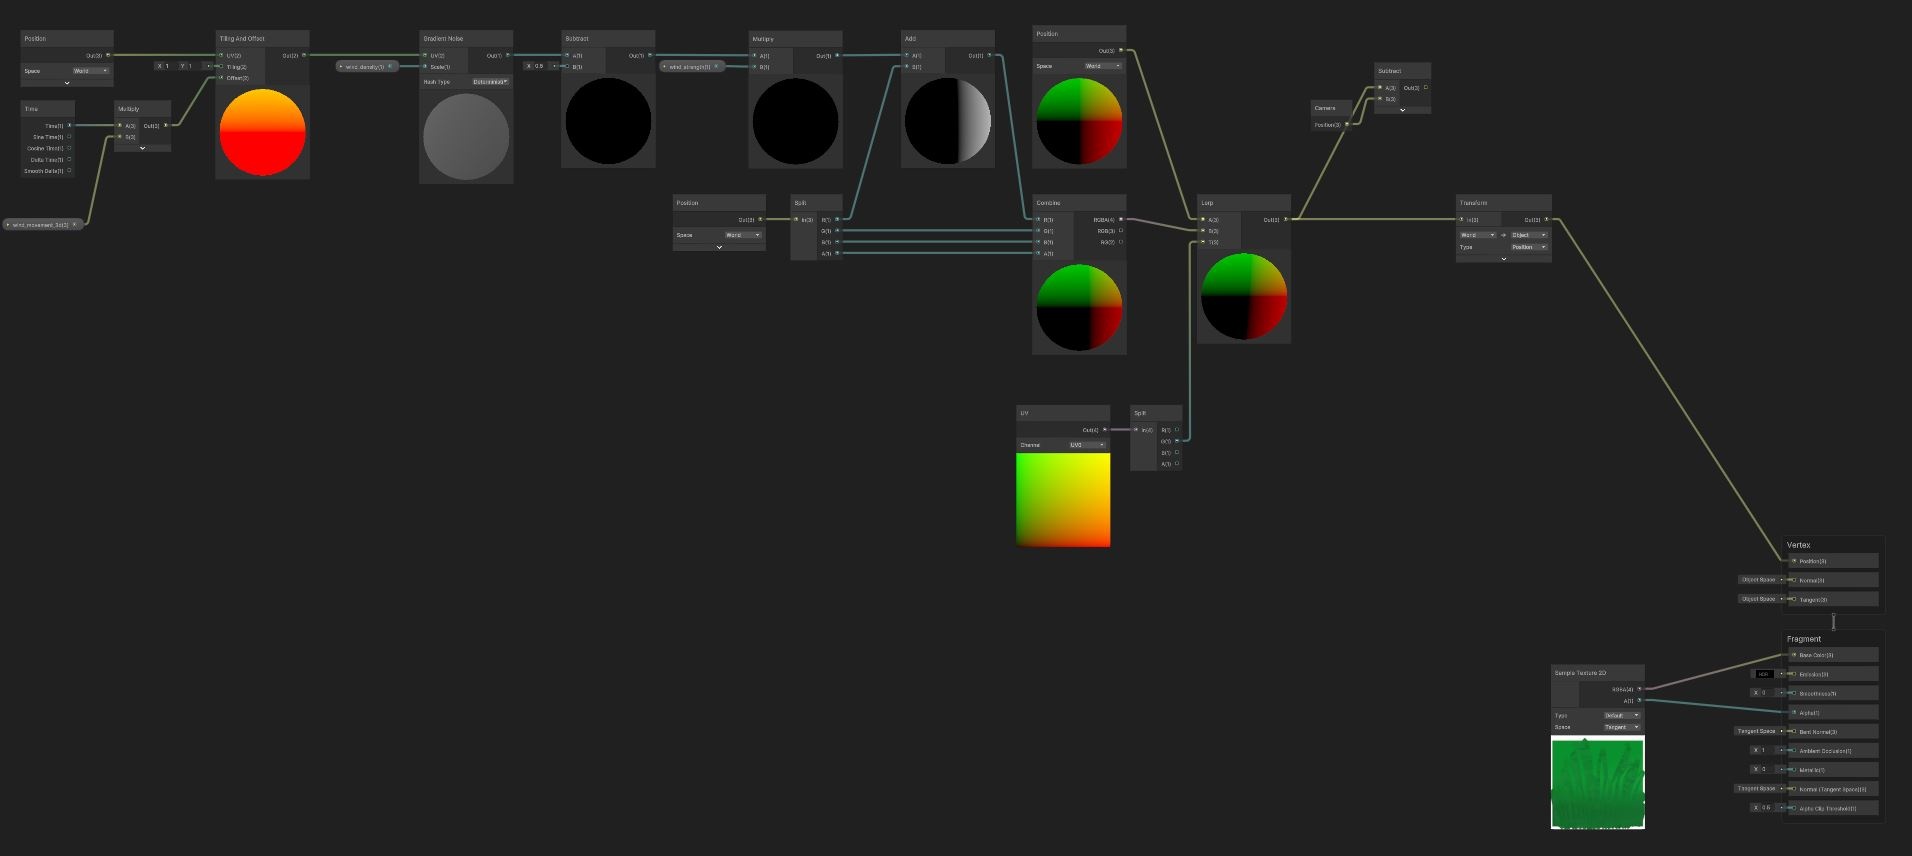1912x856 pixels.
Task: Click the Sample Texture 2D RGBA output port
Action: [x=1639, y=689]
